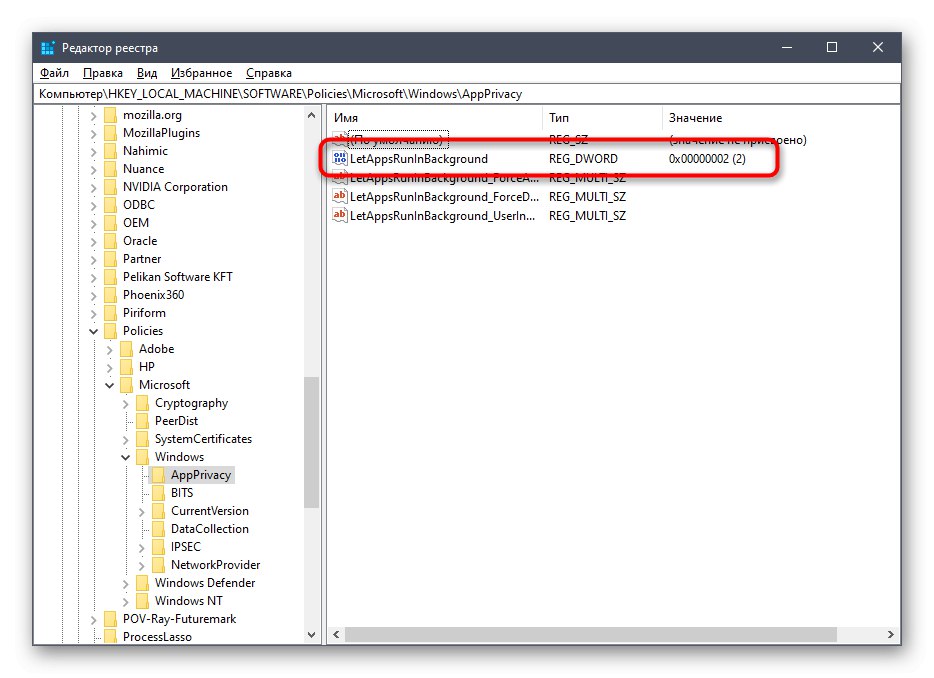Open the Избранное menu
Screen dimensions: 934x678
[x=201, y=73]
